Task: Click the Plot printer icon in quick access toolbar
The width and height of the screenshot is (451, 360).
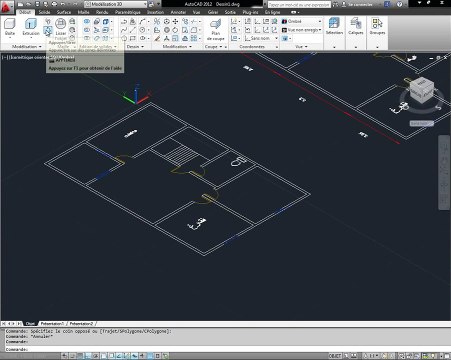Action: [54, 4]
